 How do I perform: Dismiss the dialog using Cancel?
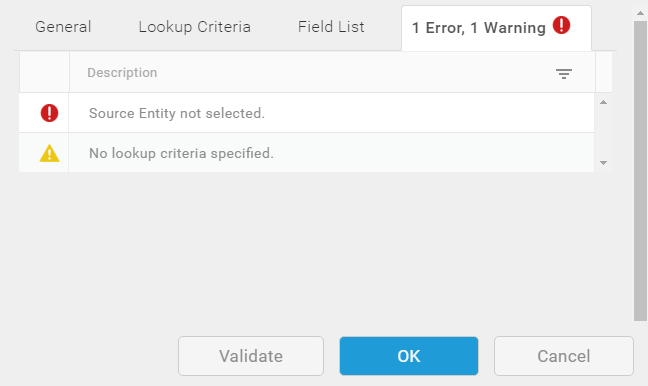coord(564,356)
